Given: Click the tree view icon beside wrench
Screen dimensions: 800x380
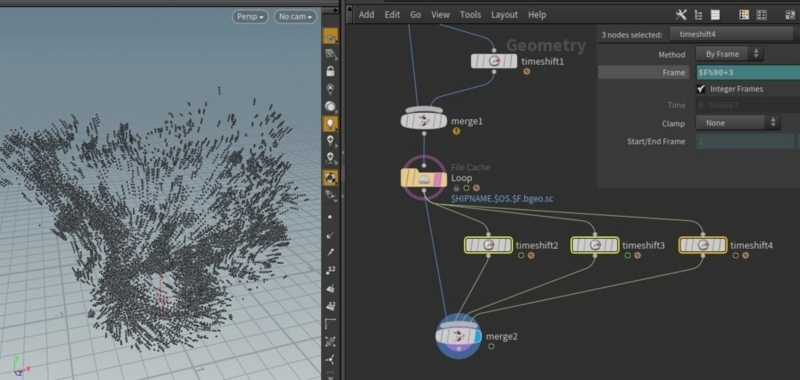Looking at the screenshot, I should point(698,15).
